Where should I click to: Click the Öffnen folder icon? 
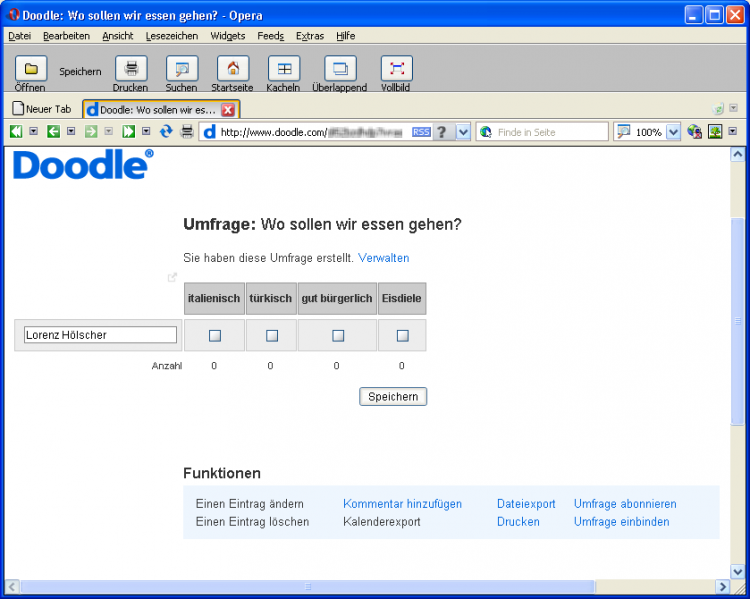31,68
